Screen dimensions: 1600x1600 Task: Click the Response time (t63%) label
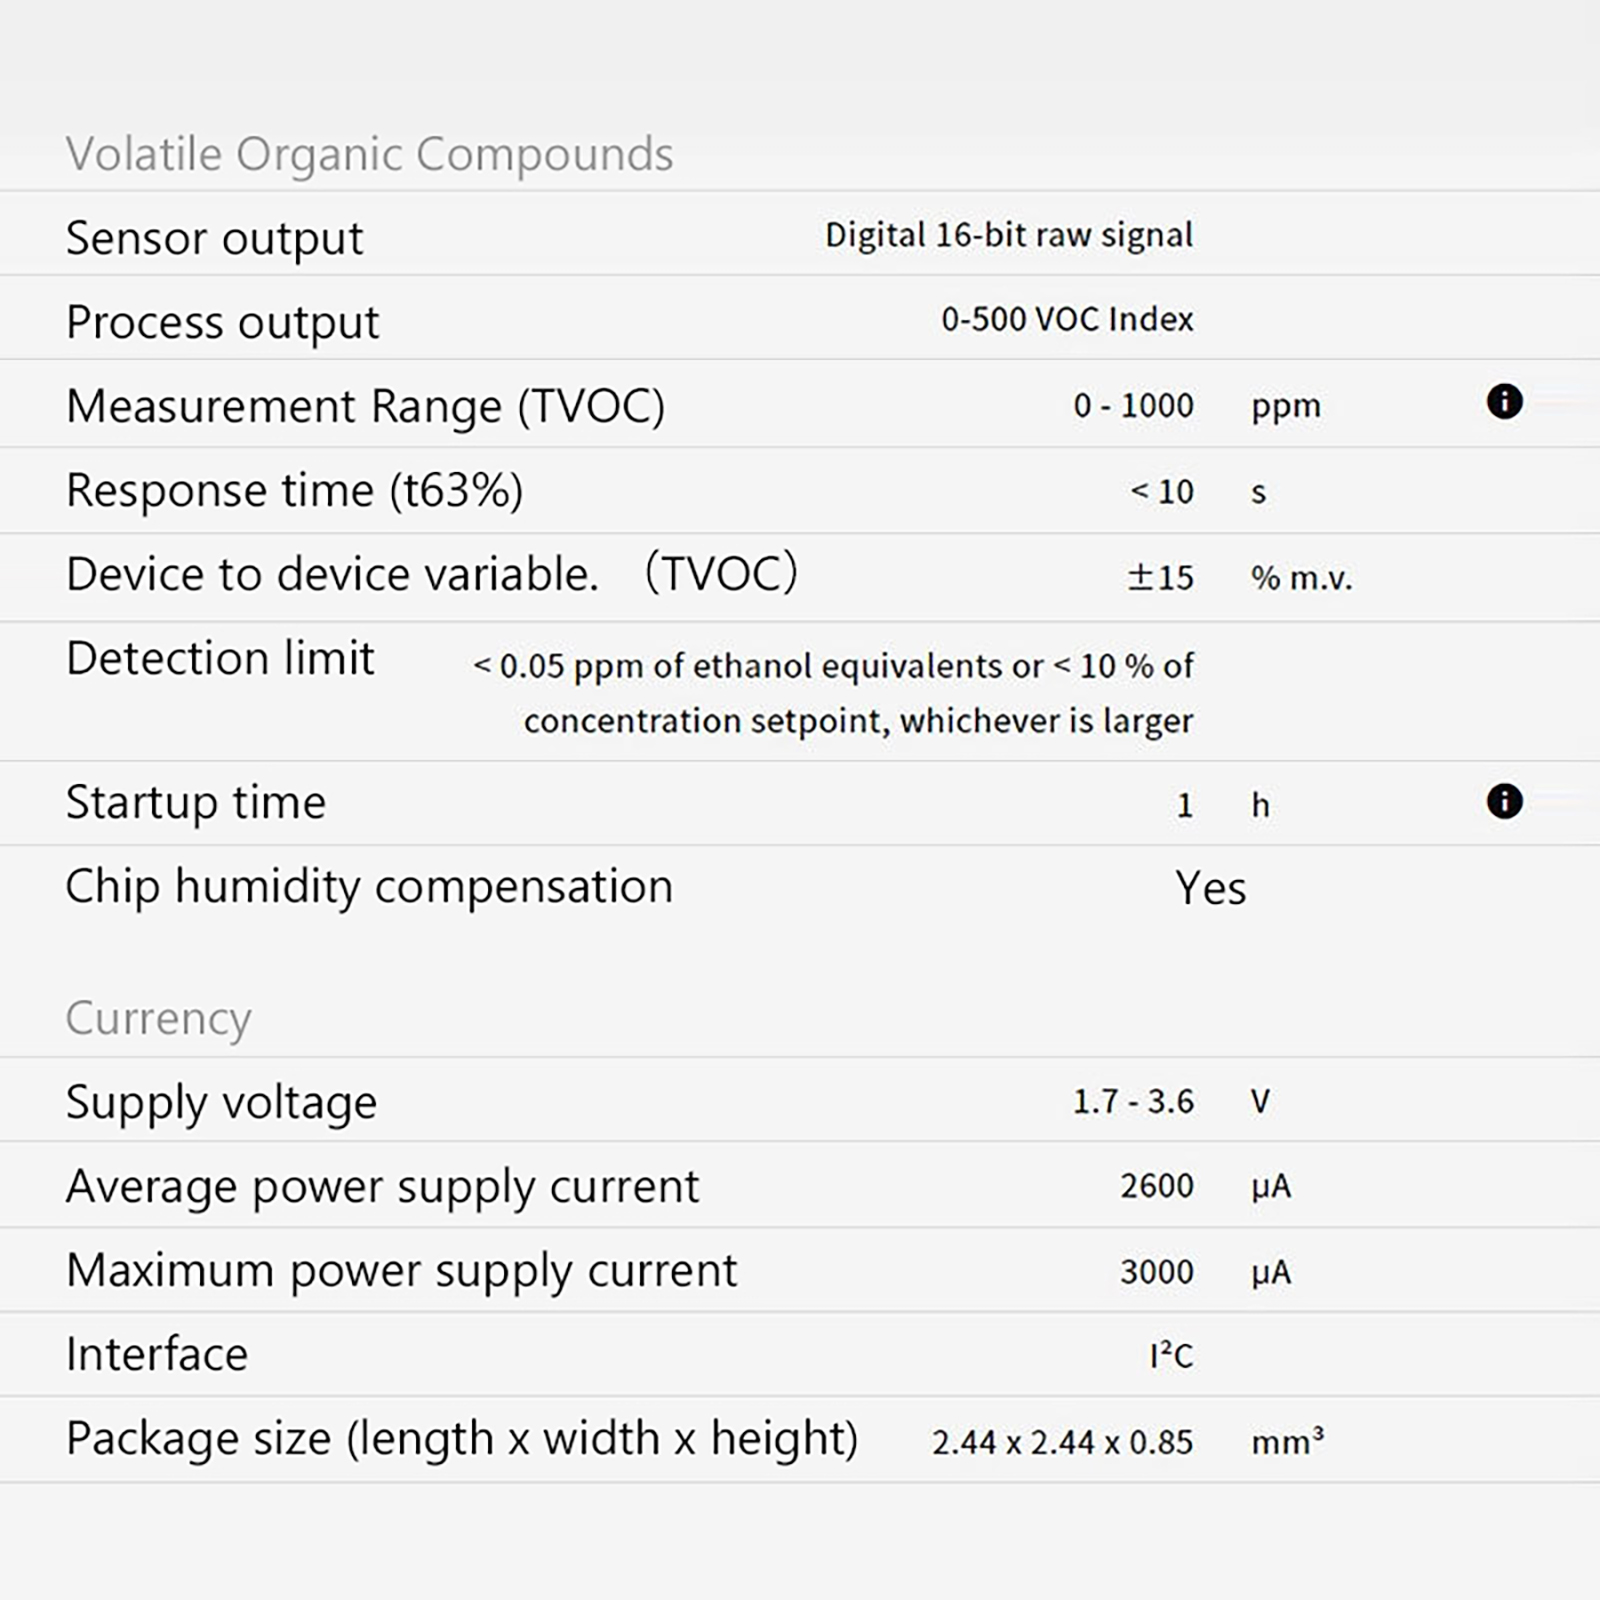tap(294, 490)
